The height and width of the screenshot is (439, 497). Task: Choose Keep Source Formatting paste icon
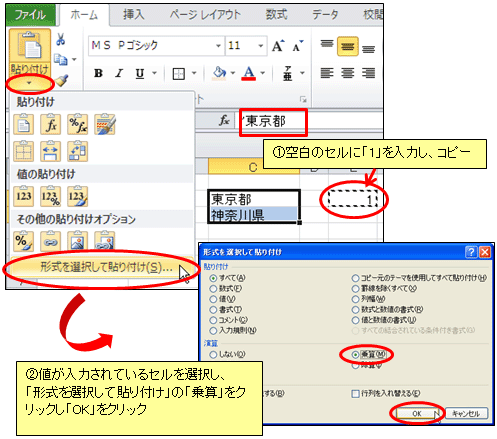click(105, 124)
